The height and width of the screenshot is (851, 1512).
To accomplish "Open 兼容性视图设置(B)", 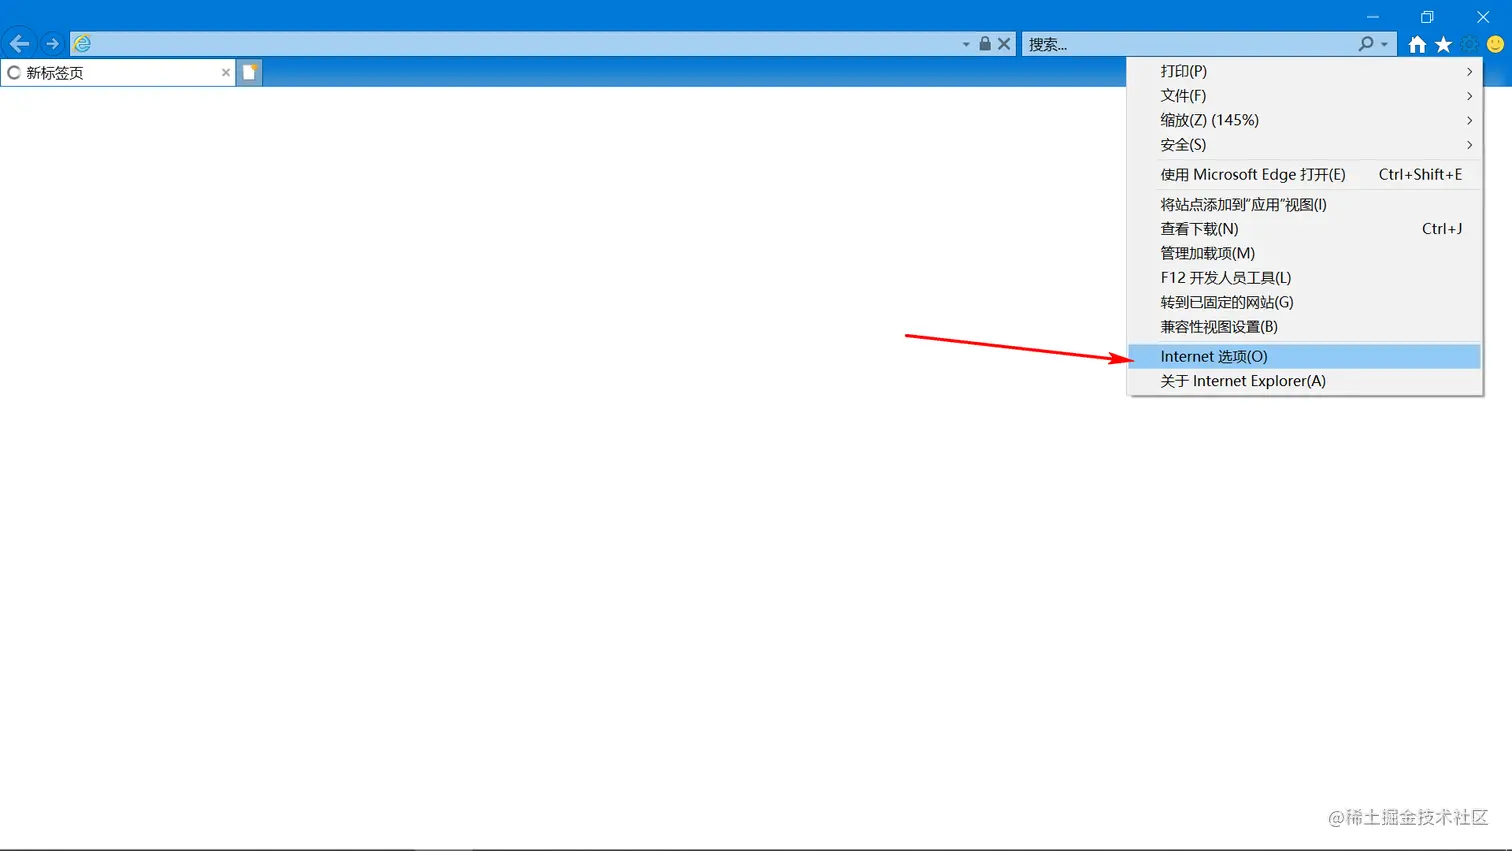I will point(1305,326).
